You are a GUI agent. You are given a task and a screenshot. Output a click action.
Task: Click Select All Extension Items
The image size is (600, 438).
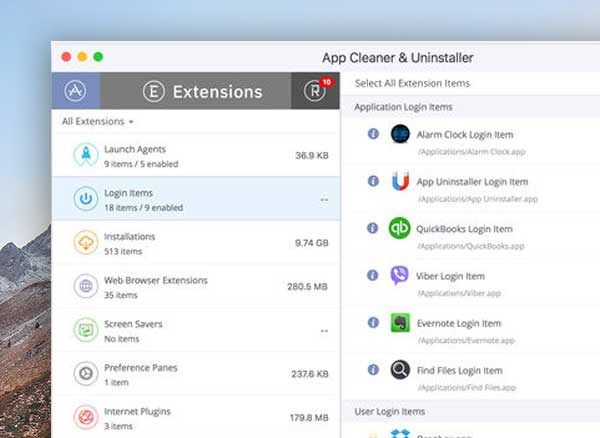[x=412, y=83]
